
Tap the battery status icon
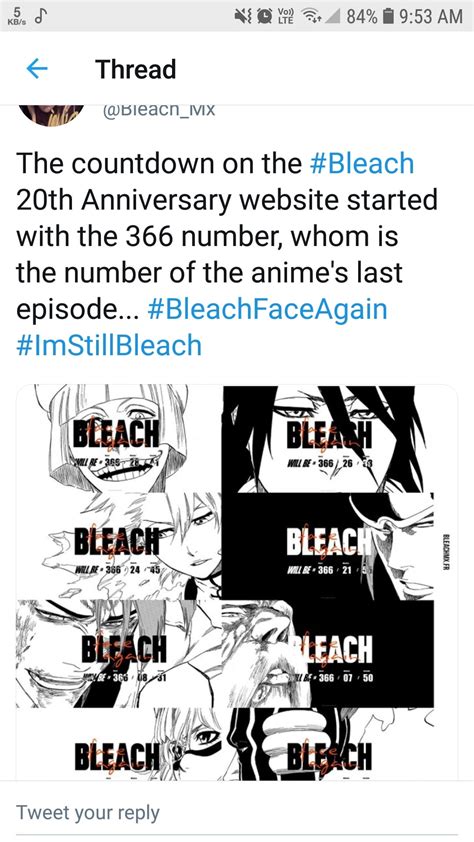[387, 17]
